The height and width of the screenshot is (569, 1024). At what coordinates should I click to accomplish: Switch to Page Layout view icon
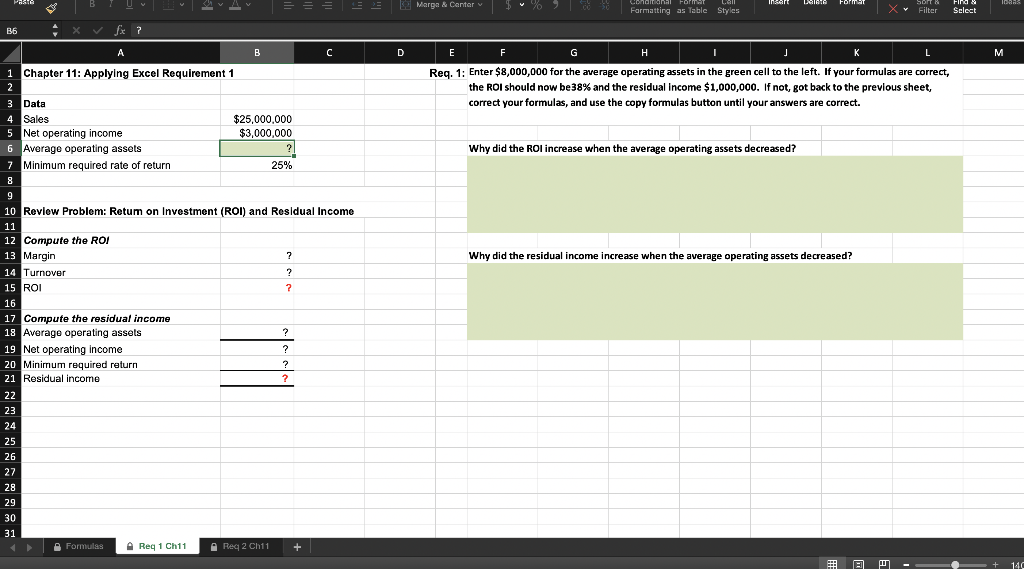[x=858, y=564]
